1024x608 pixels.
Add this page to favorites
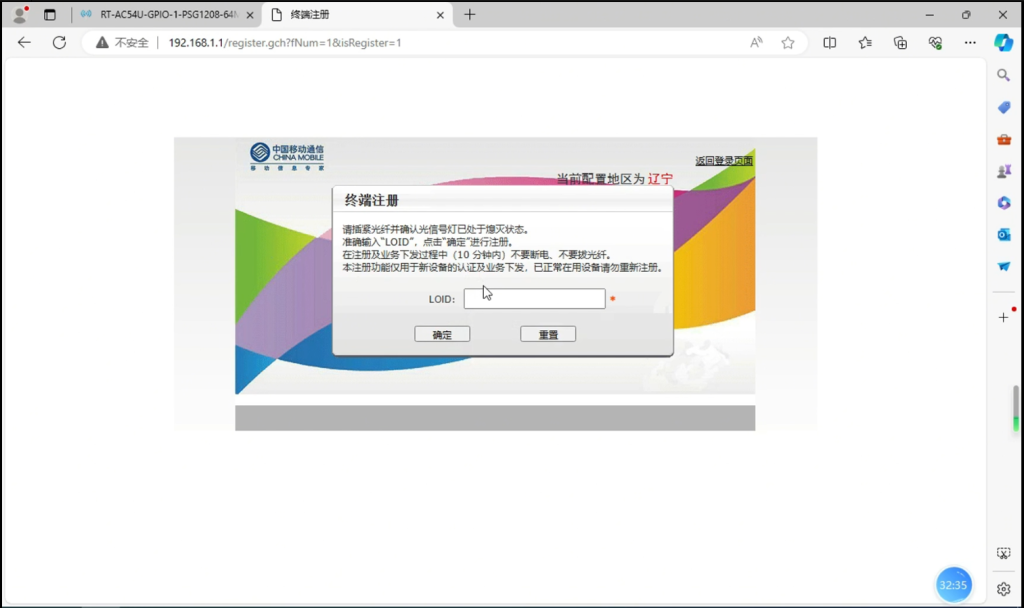click(x=788, y=43)
